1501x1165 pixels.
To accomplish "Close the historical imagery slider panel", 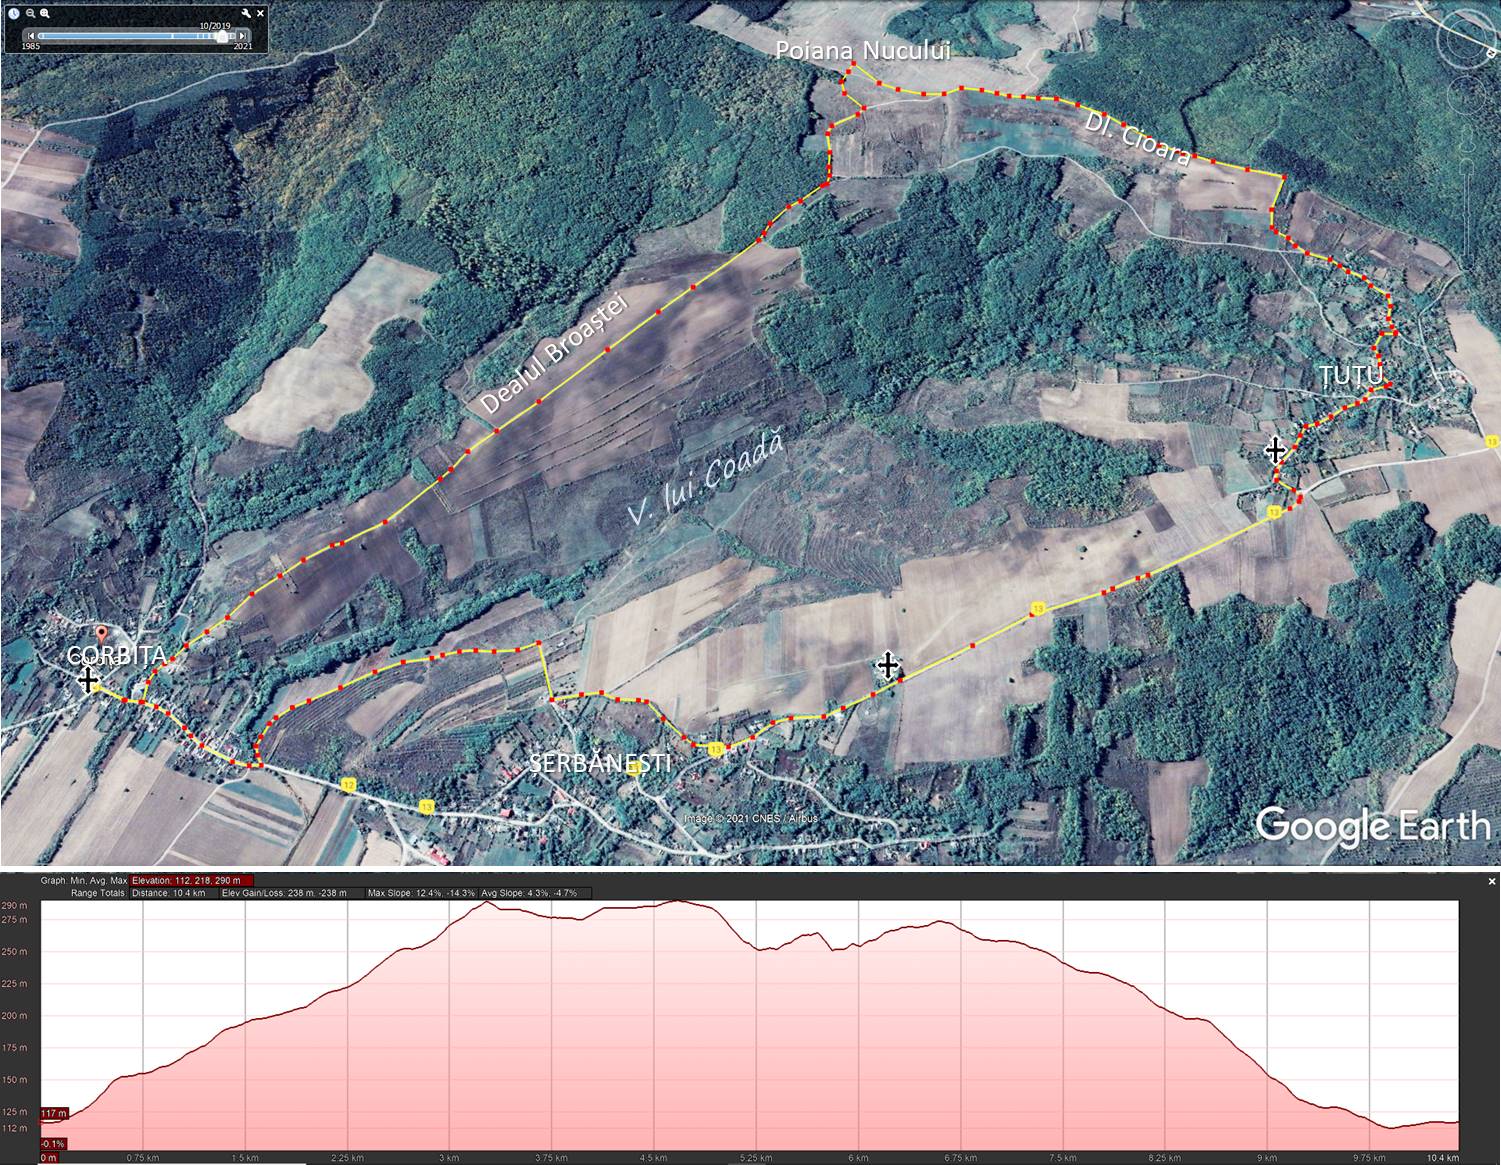I will tap(261, 13).
